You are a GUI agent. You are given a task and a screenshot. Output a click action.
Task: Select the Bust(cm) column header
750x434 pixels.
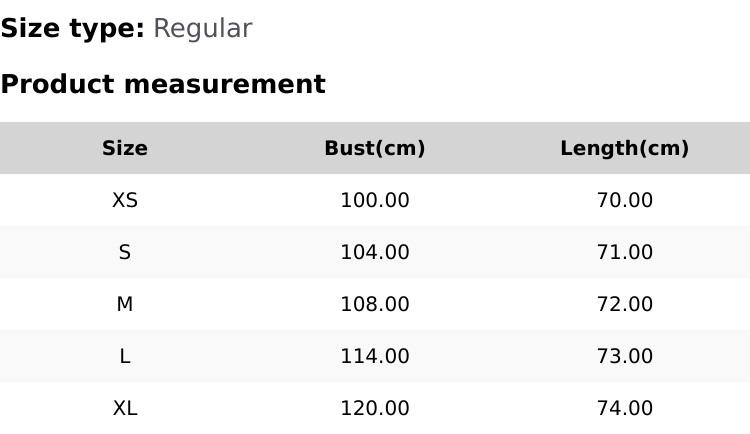pyautogui.click(x=375, y=149)
